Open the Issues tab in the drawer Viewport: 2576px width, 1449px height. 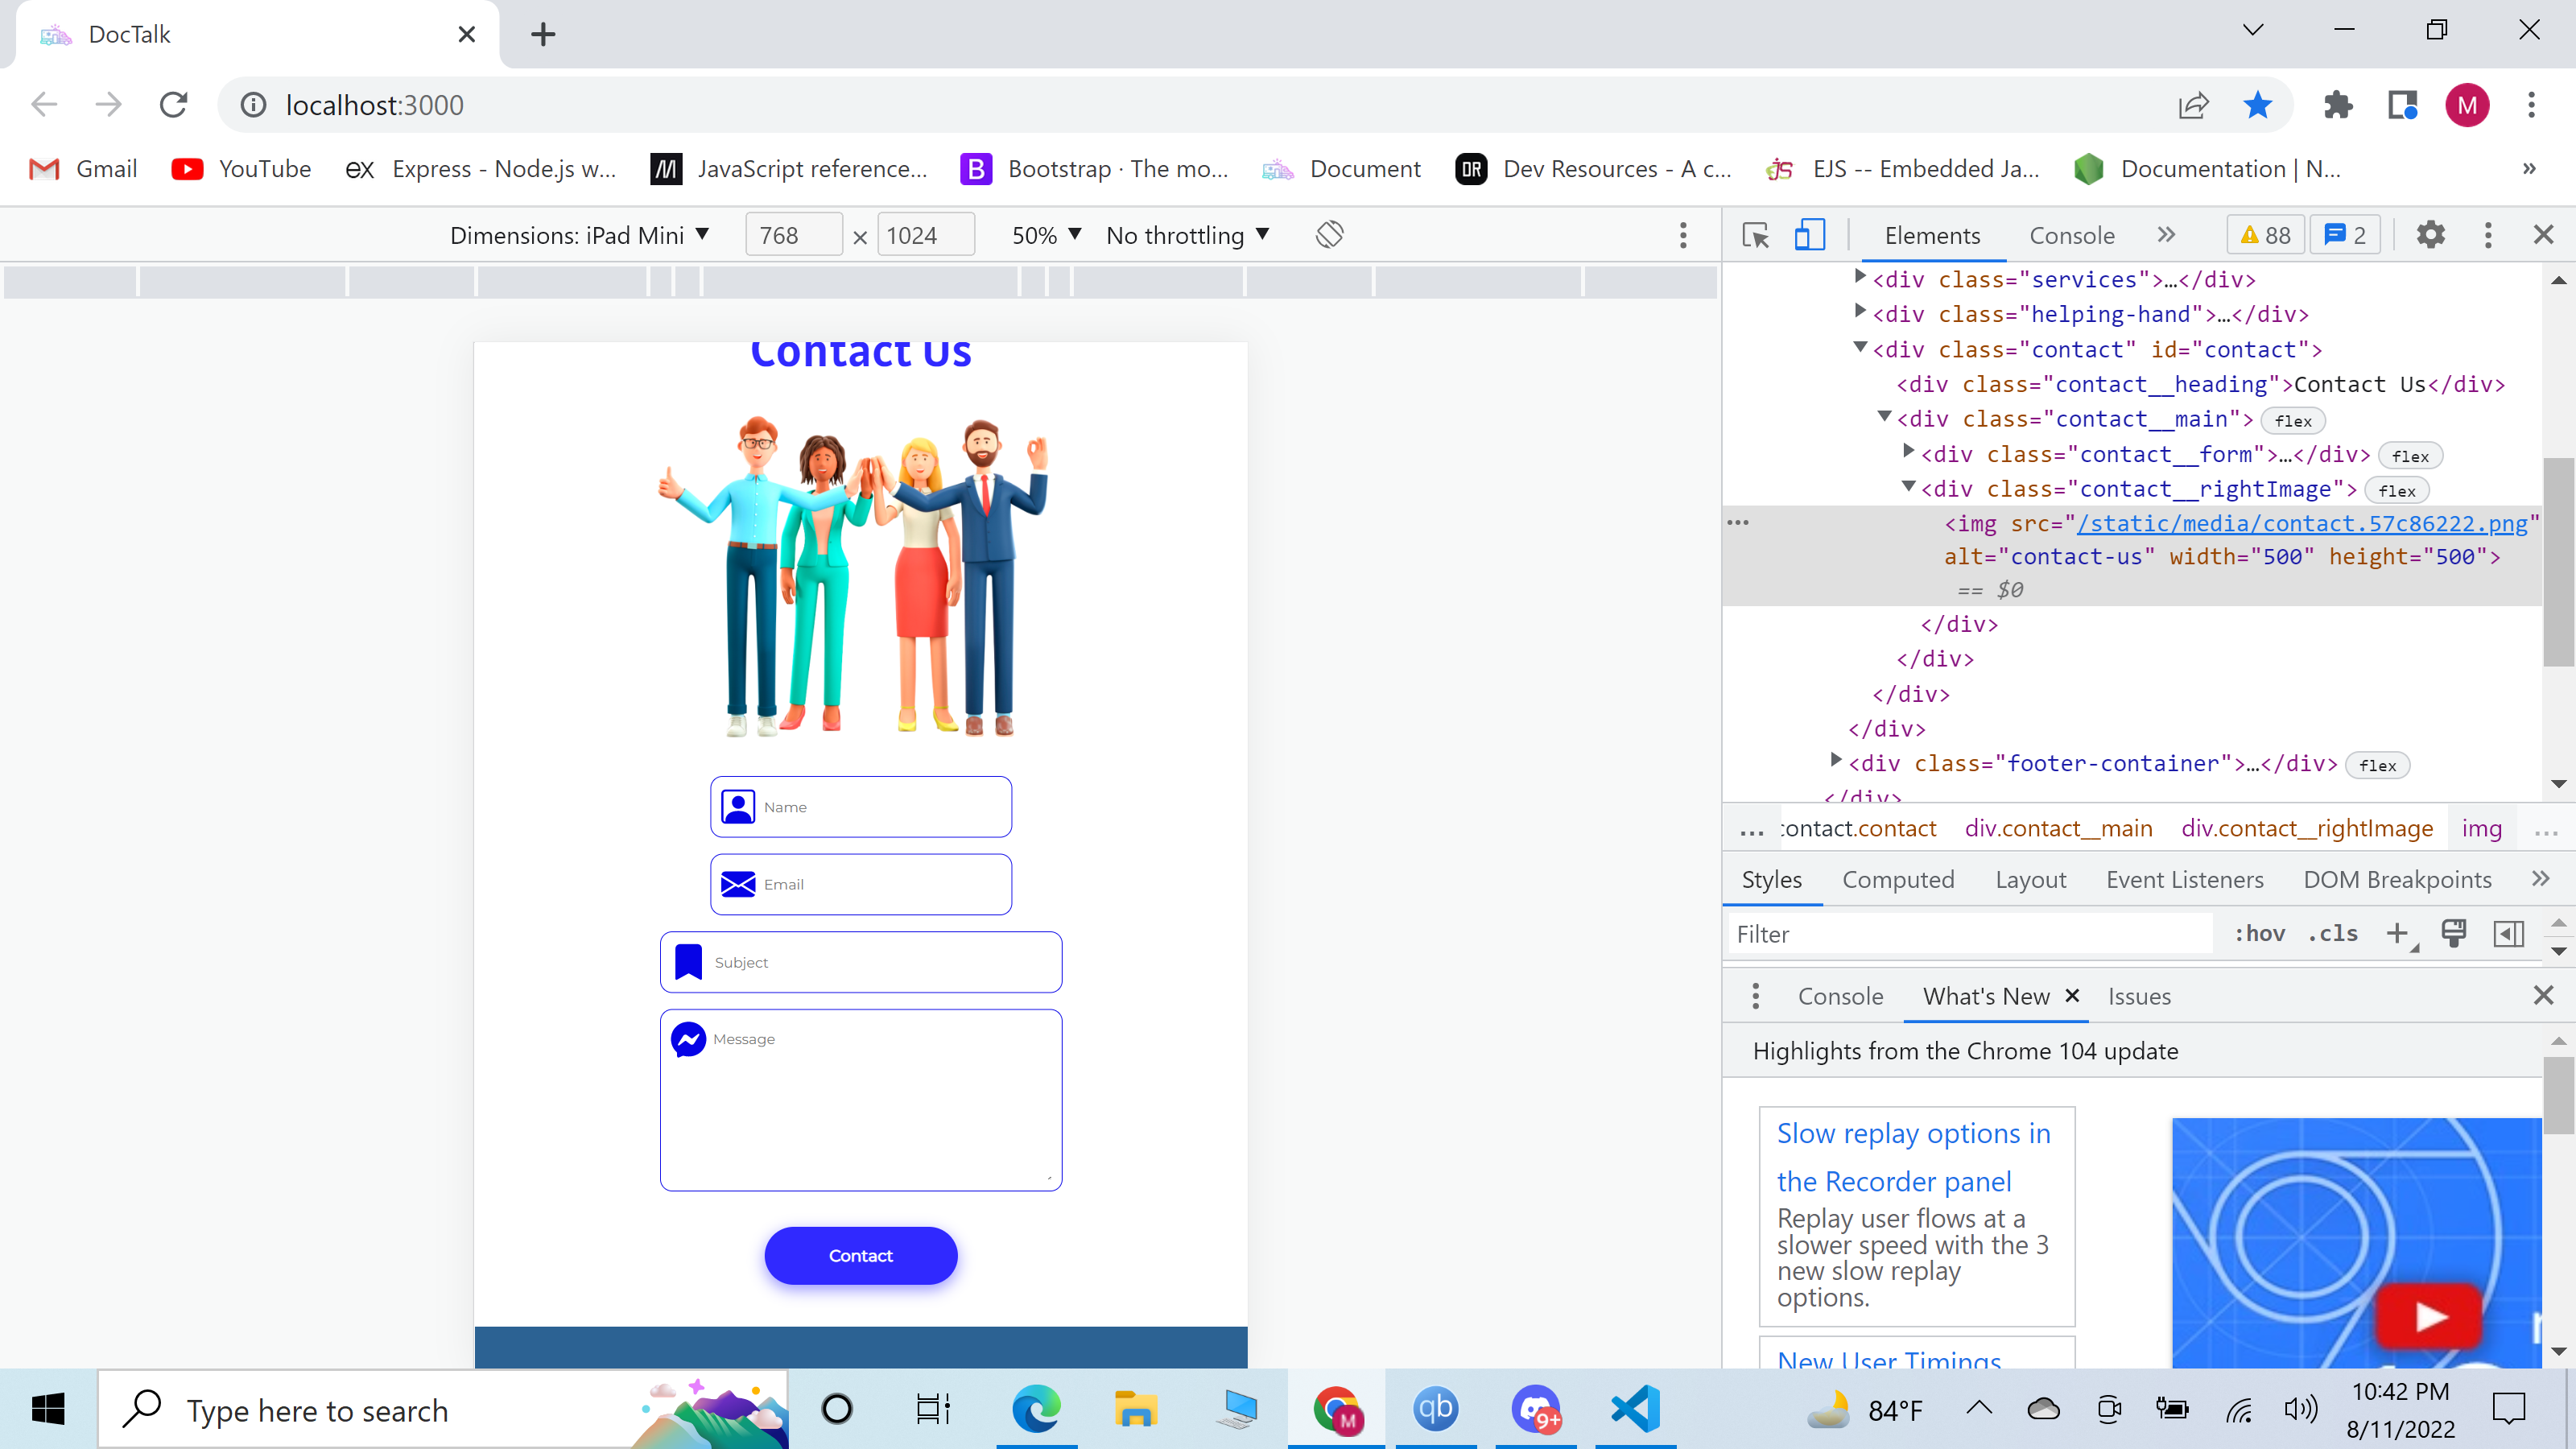tap(2139, 996)
